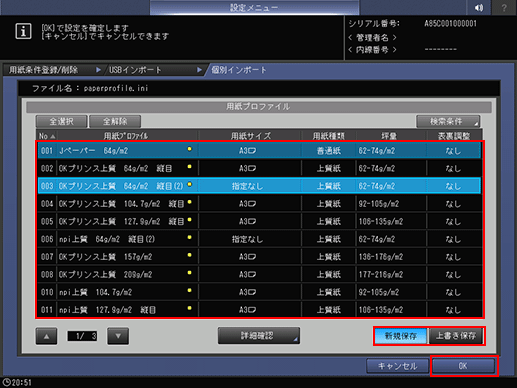This screenshot has height=388, width=517.
Task: Click 全選択 select all button
Action: (x=61, y=121)
